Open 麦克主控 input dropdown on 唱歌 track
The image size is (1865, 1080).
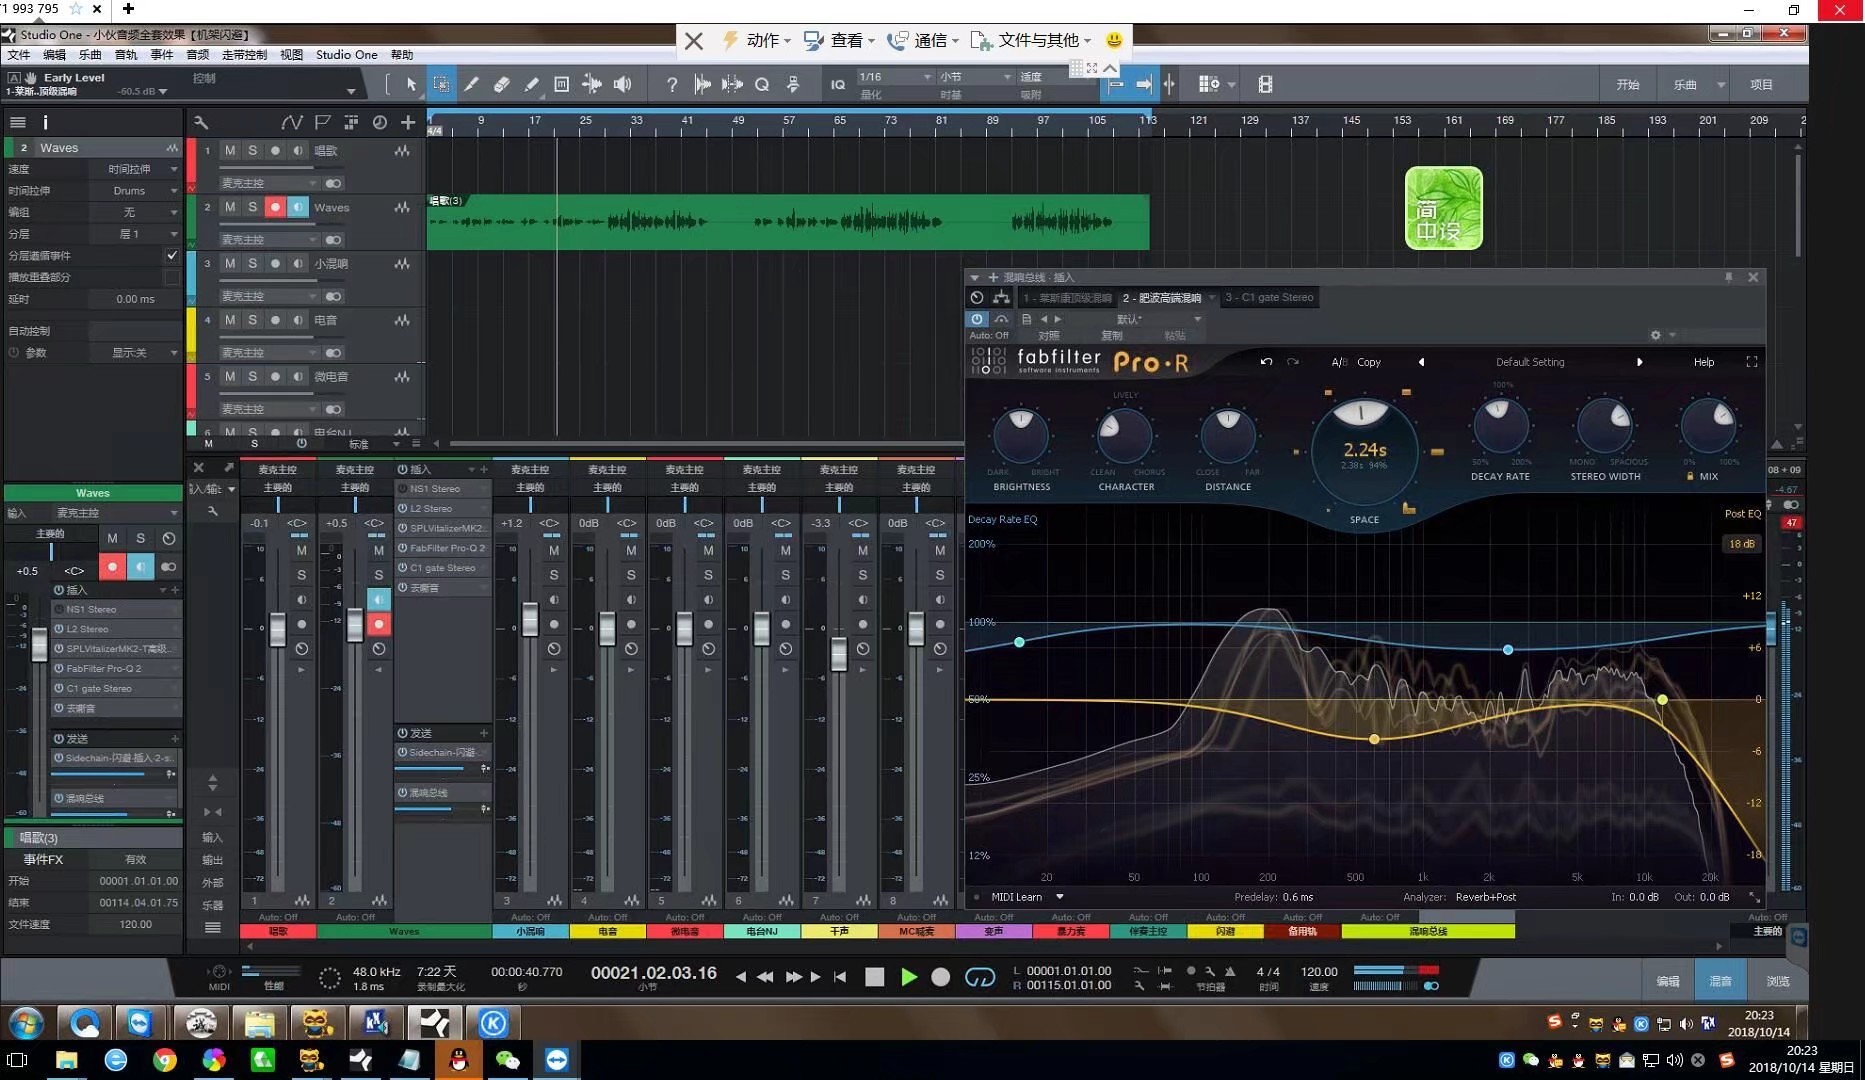[268, 183]
